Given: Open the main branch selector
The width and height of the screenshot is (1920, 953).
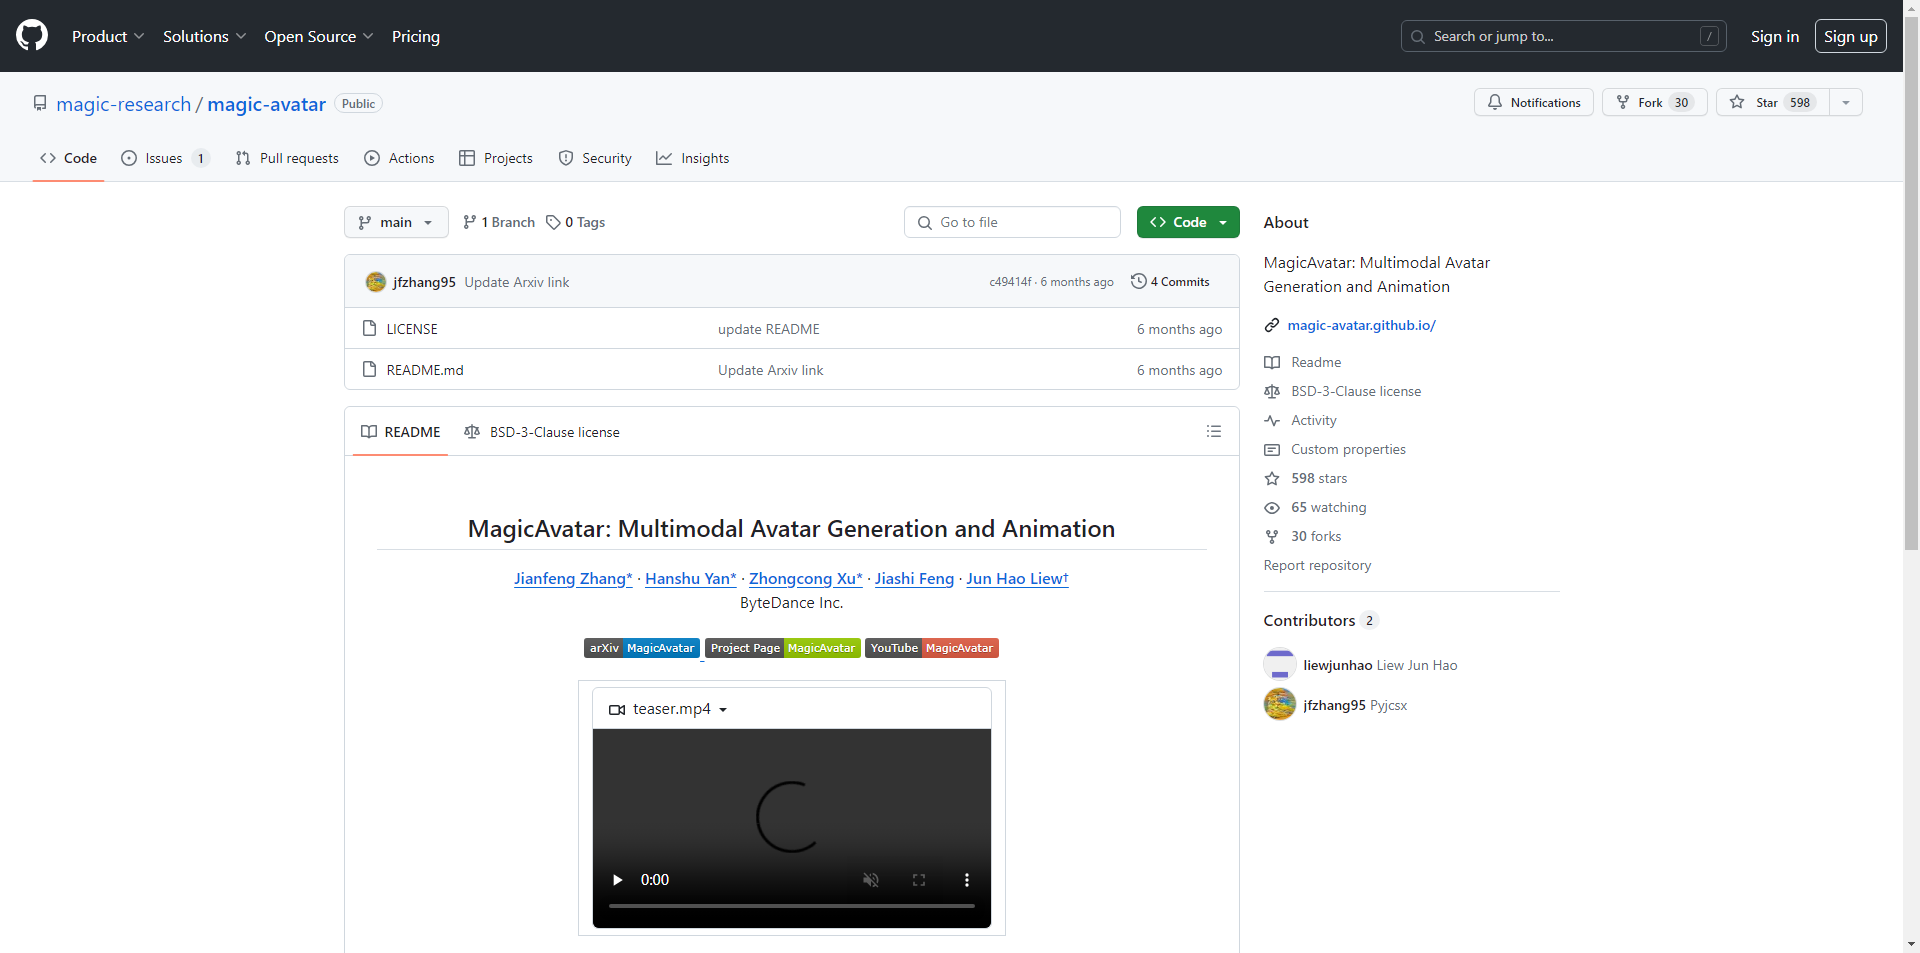Looking at the screenshot, I should coord(396,222).
